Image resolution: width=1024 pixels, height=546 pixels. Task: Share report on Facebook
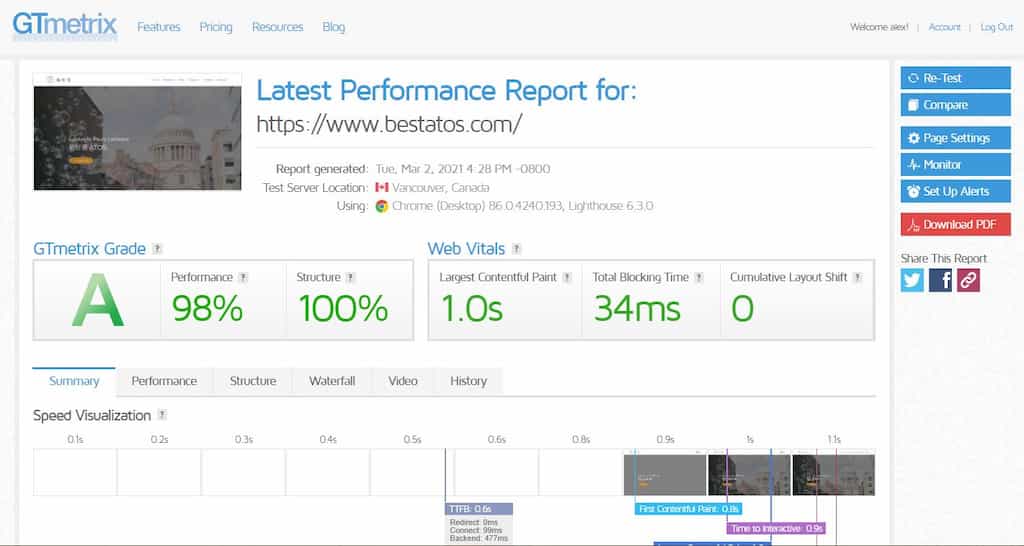tap(940, 280)
